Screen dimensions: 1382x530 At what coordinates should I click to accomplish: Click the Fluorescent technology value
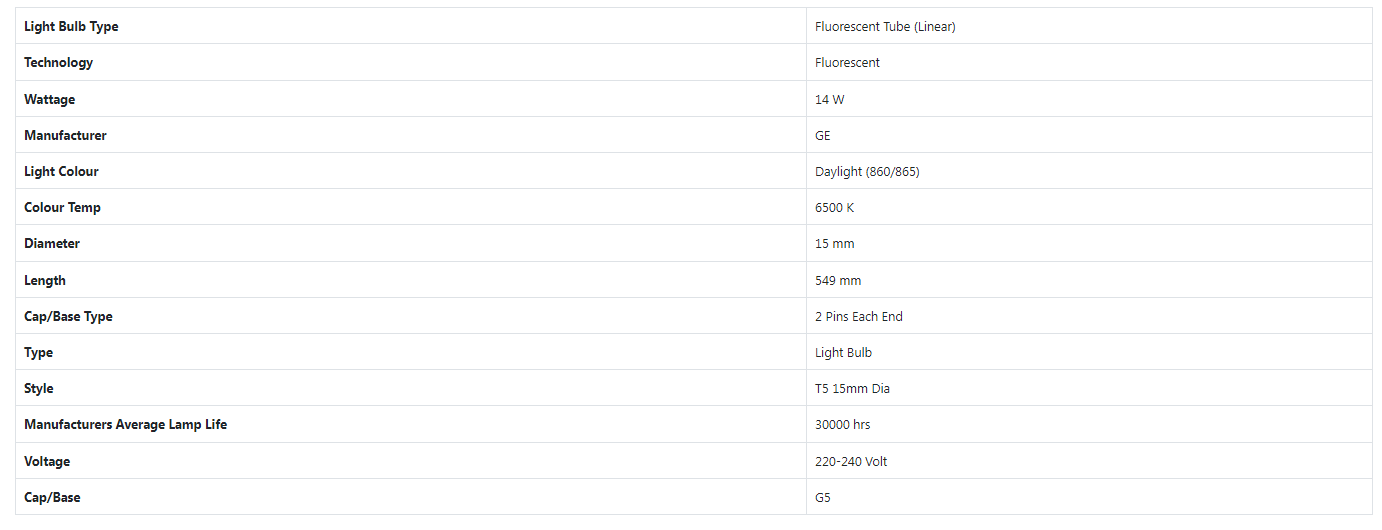pyautogui.click(x=848, y=63)
